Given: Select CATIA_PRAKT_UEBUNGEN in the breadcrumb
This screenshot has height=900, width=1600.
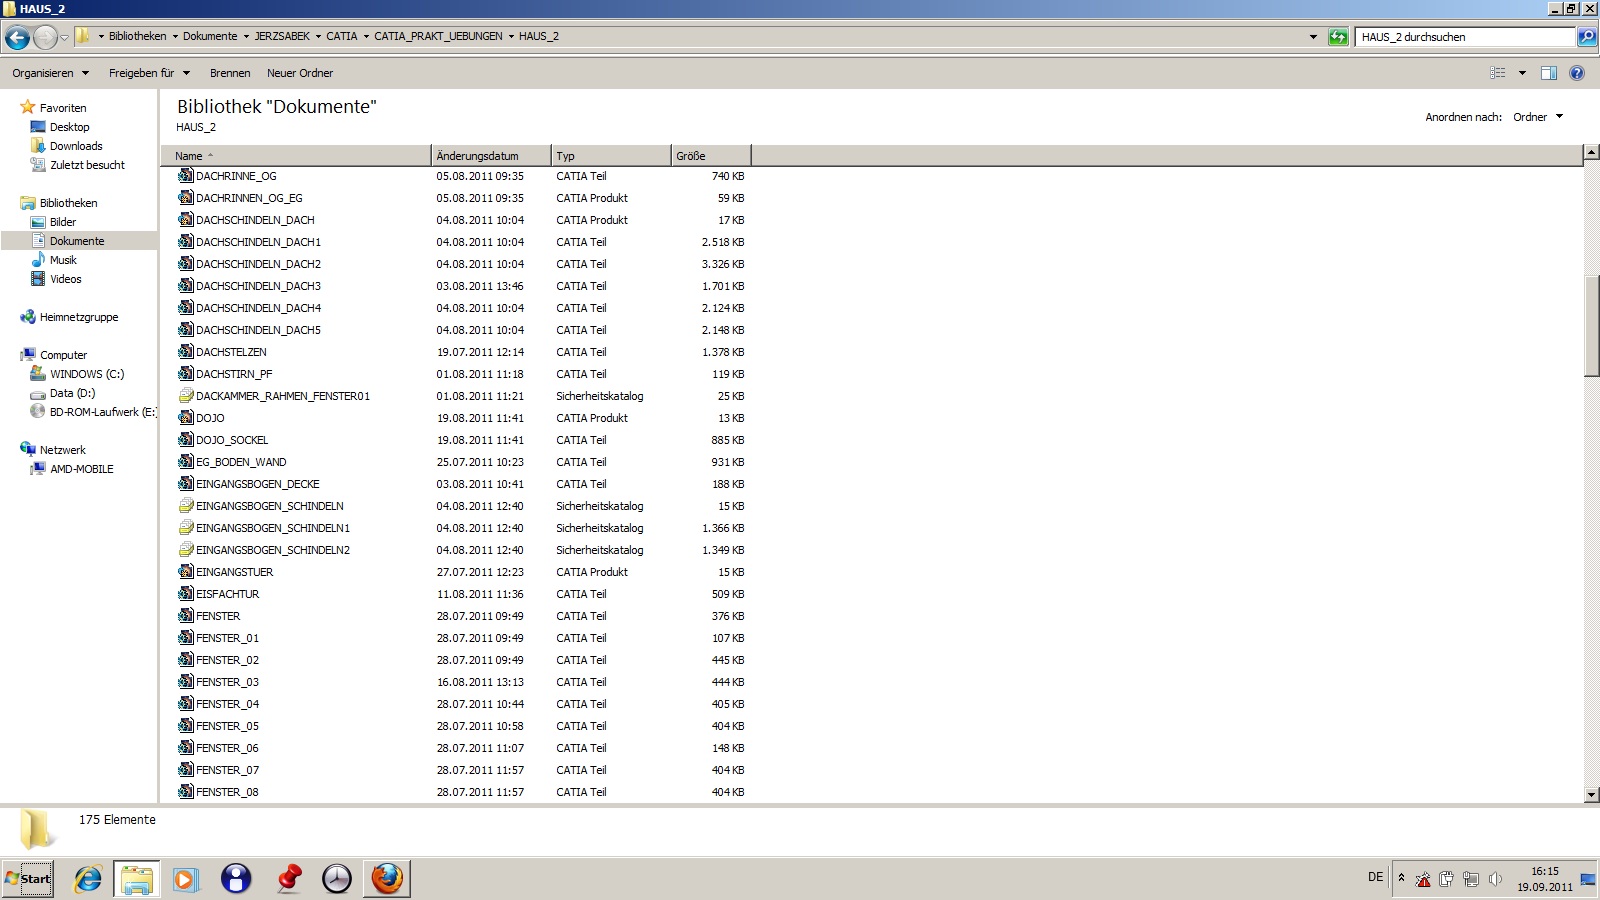Looking at the screenshot, I should (x=438, y=36).
